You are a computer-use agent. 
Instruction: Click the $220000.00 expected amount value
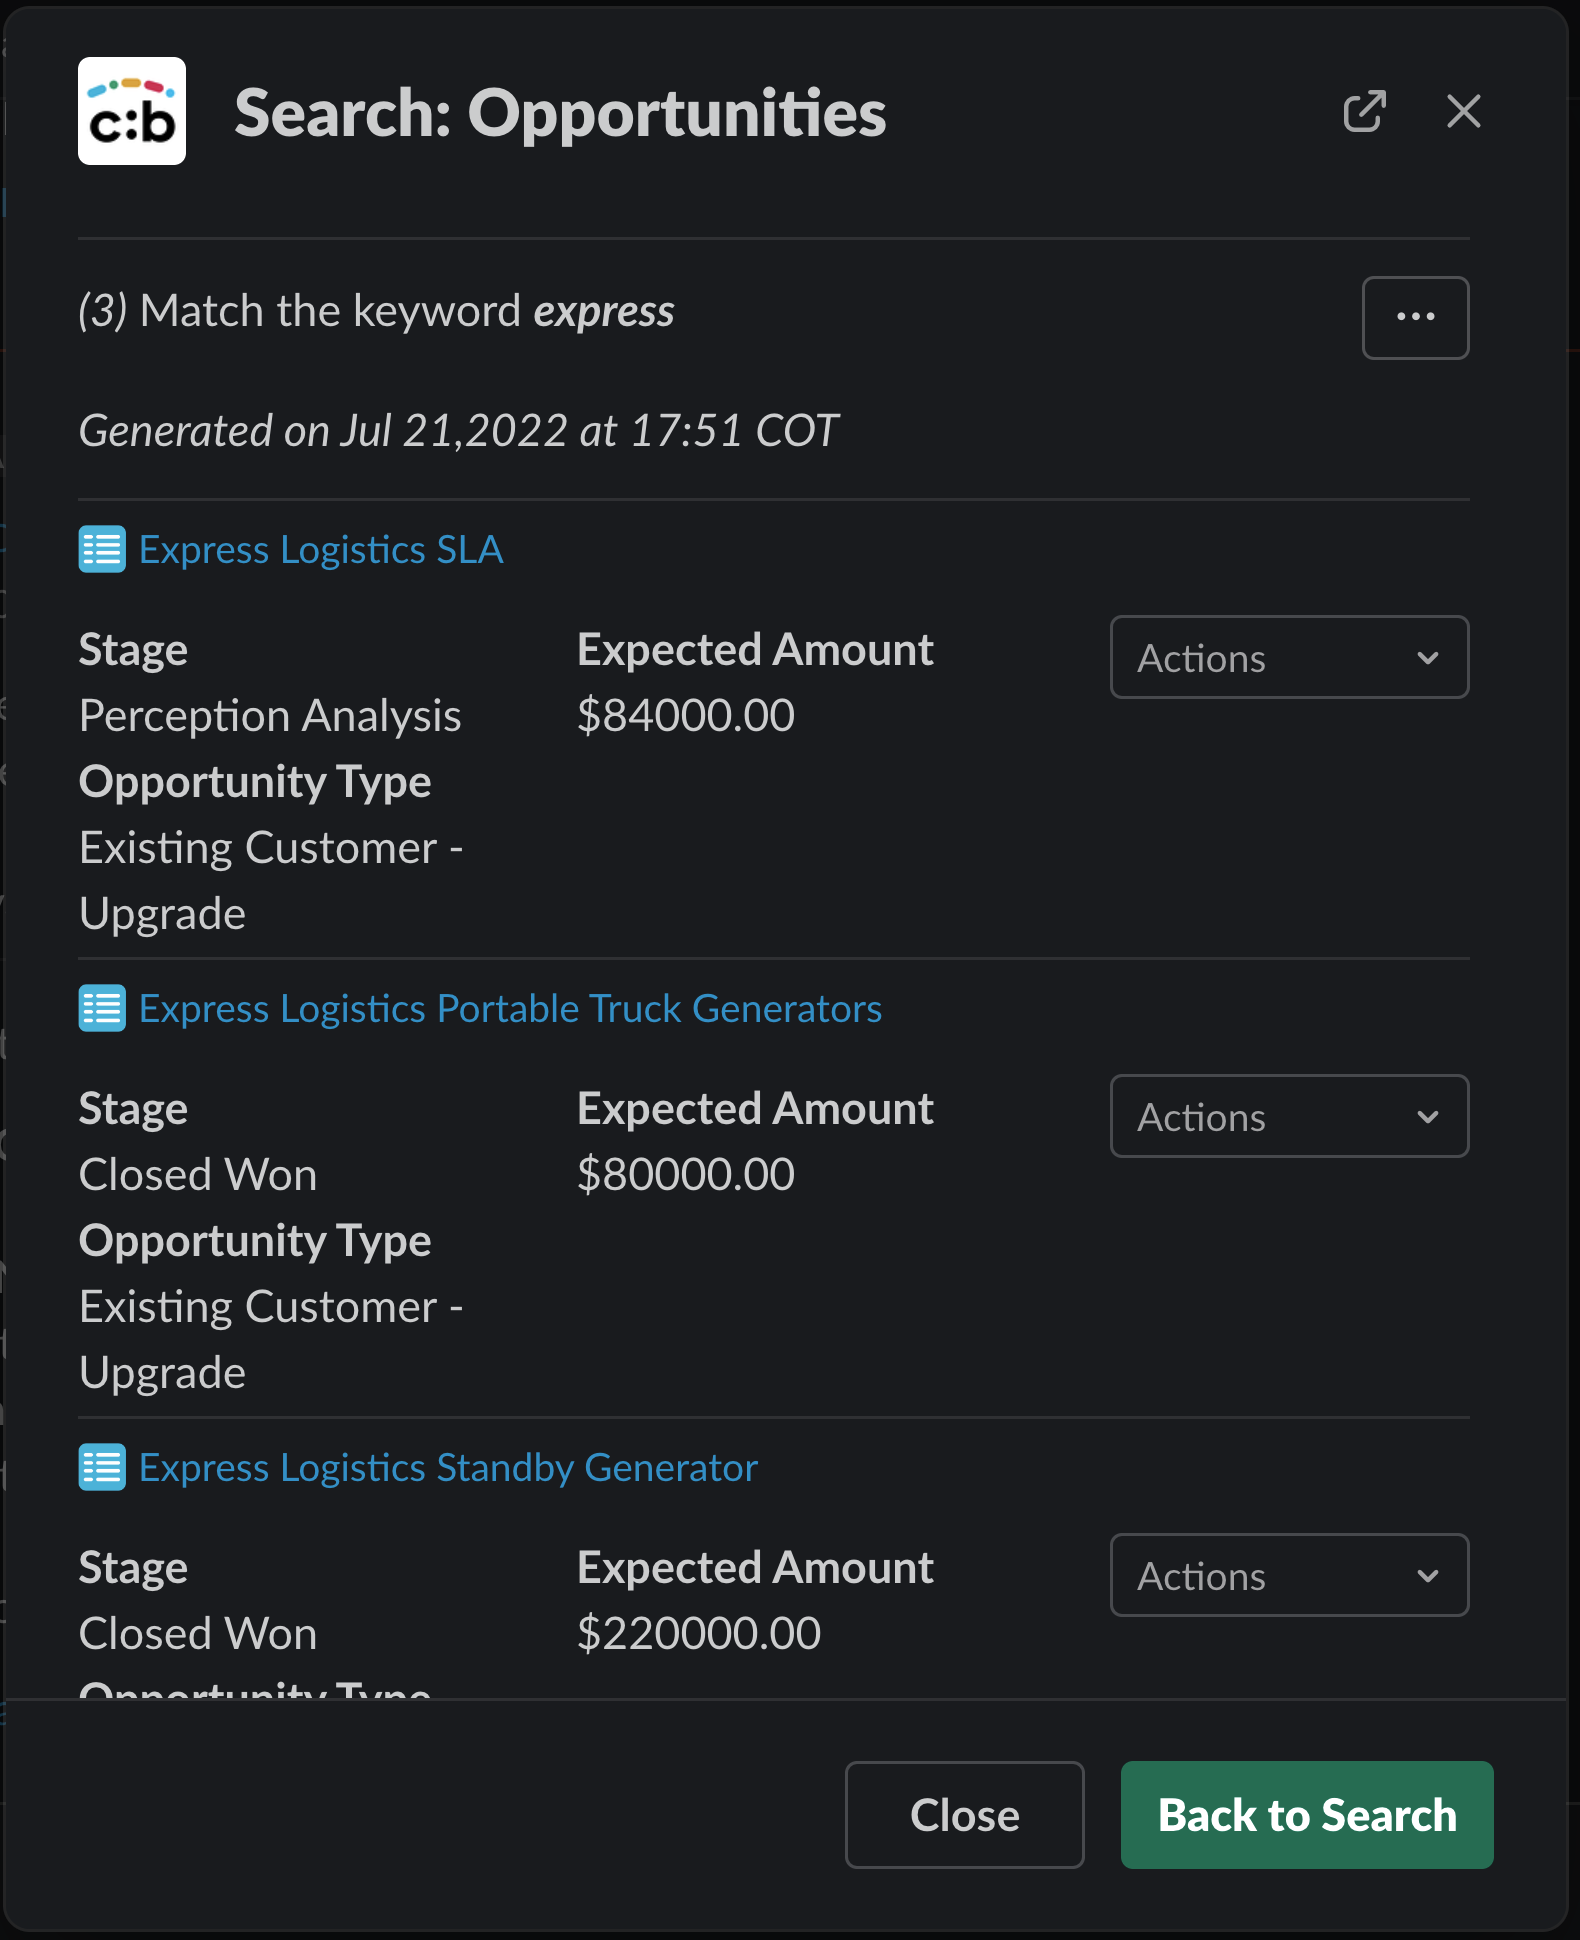click(699, 1633)
